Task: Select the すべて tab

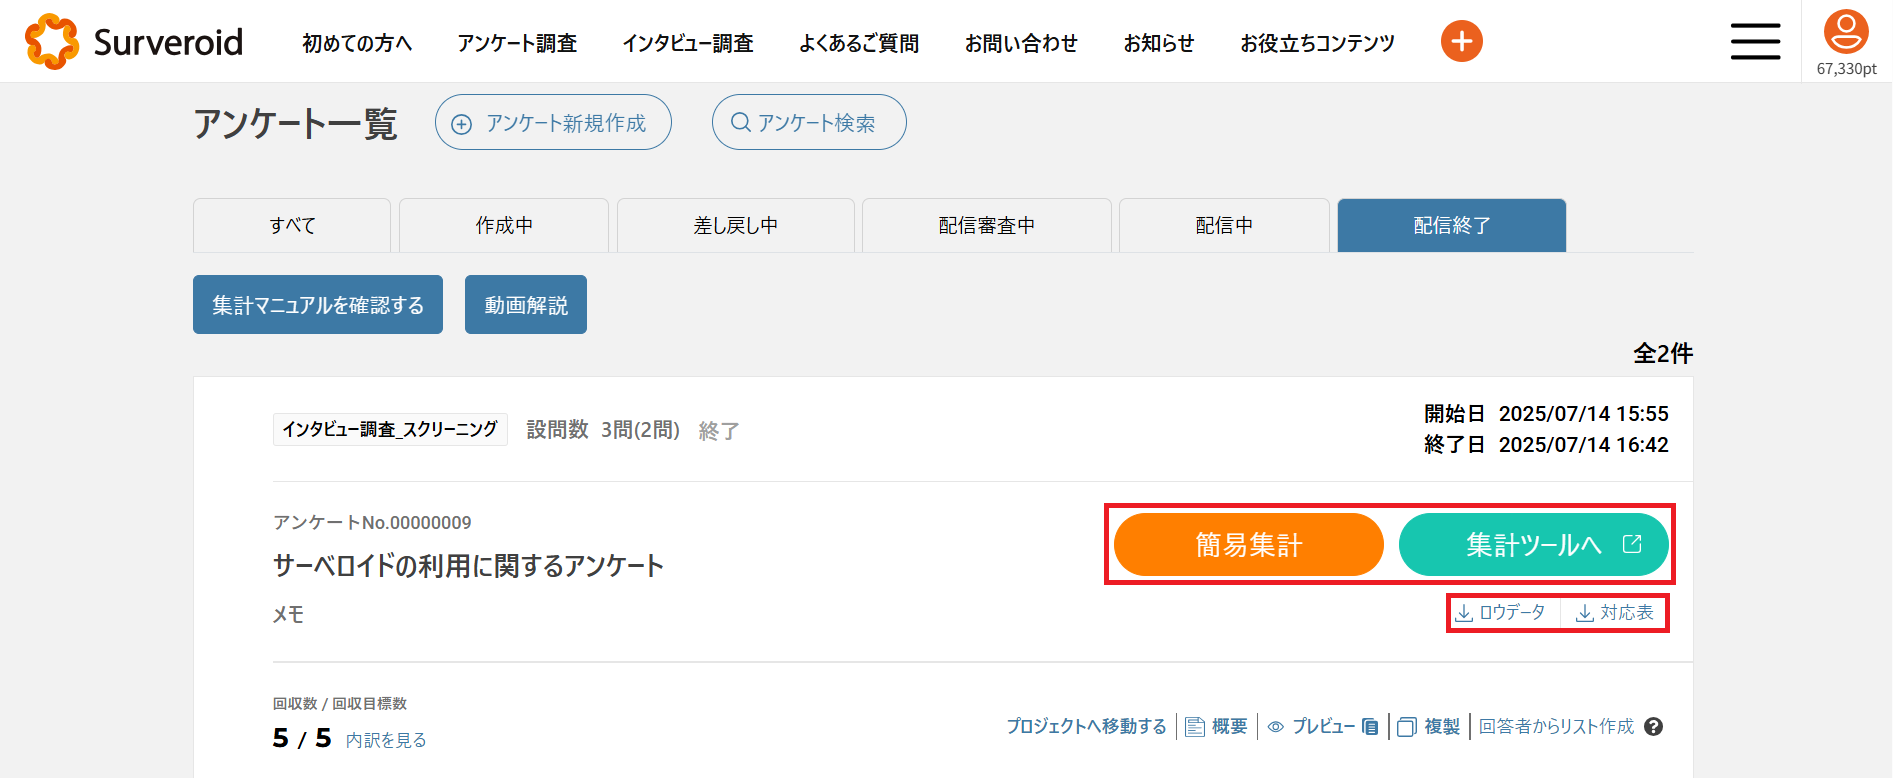Action: coord(292,226)
